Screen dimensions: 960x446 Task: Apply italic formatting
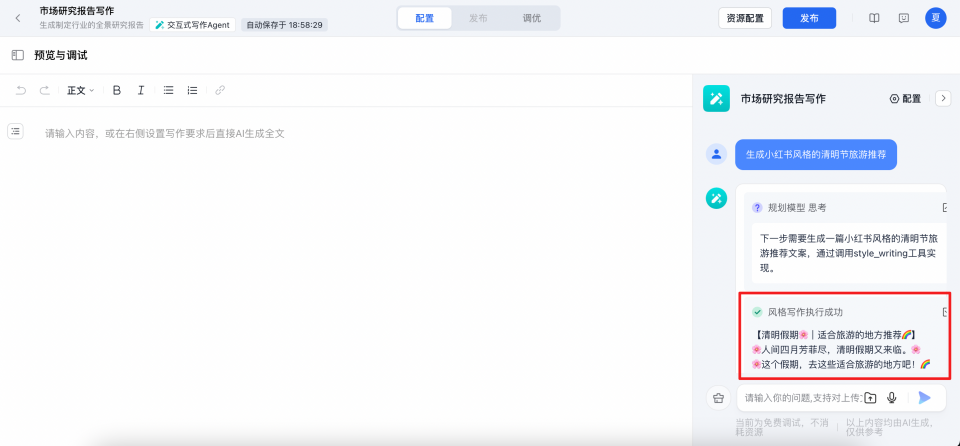(x=141, y=91)
